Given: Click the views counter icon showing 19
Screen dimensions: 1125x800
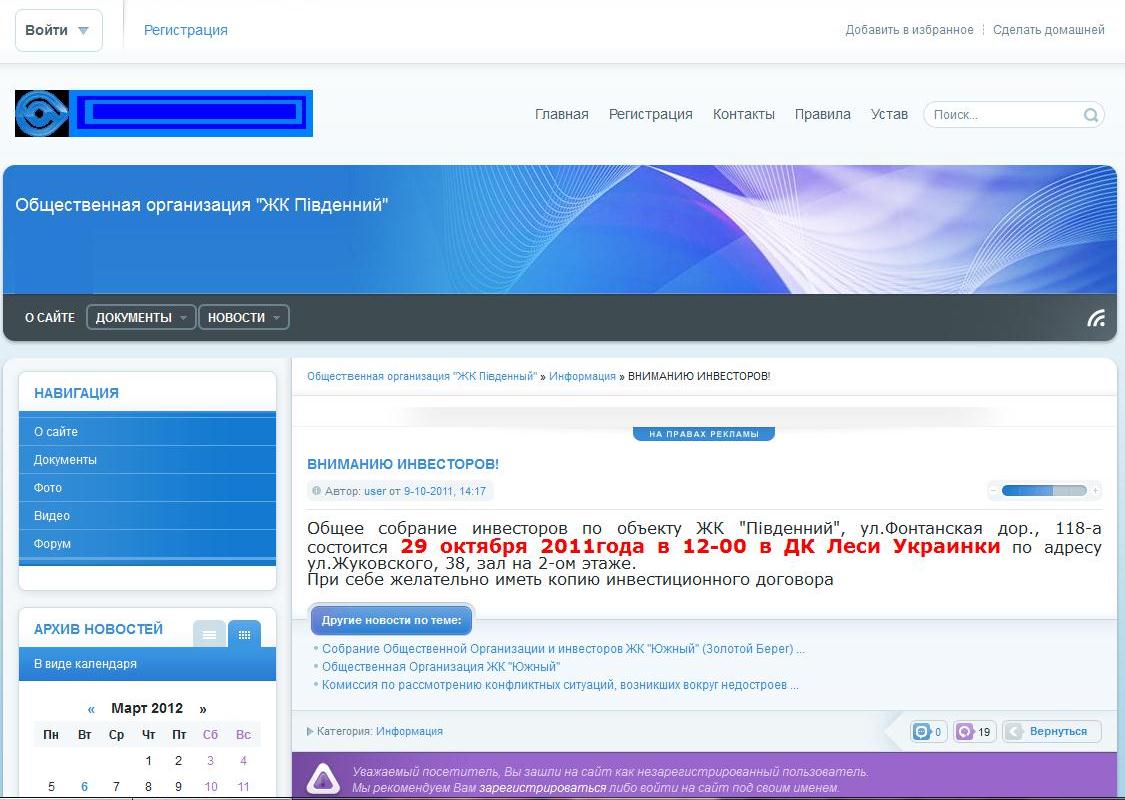Looking at the screenshot, I should (x=965, y=732).
